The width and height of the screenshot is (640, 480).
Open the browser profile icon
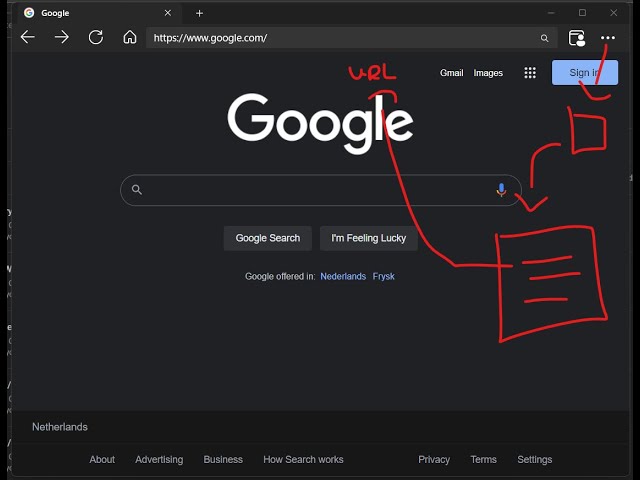pyautogui.click(x=577, y=38)
